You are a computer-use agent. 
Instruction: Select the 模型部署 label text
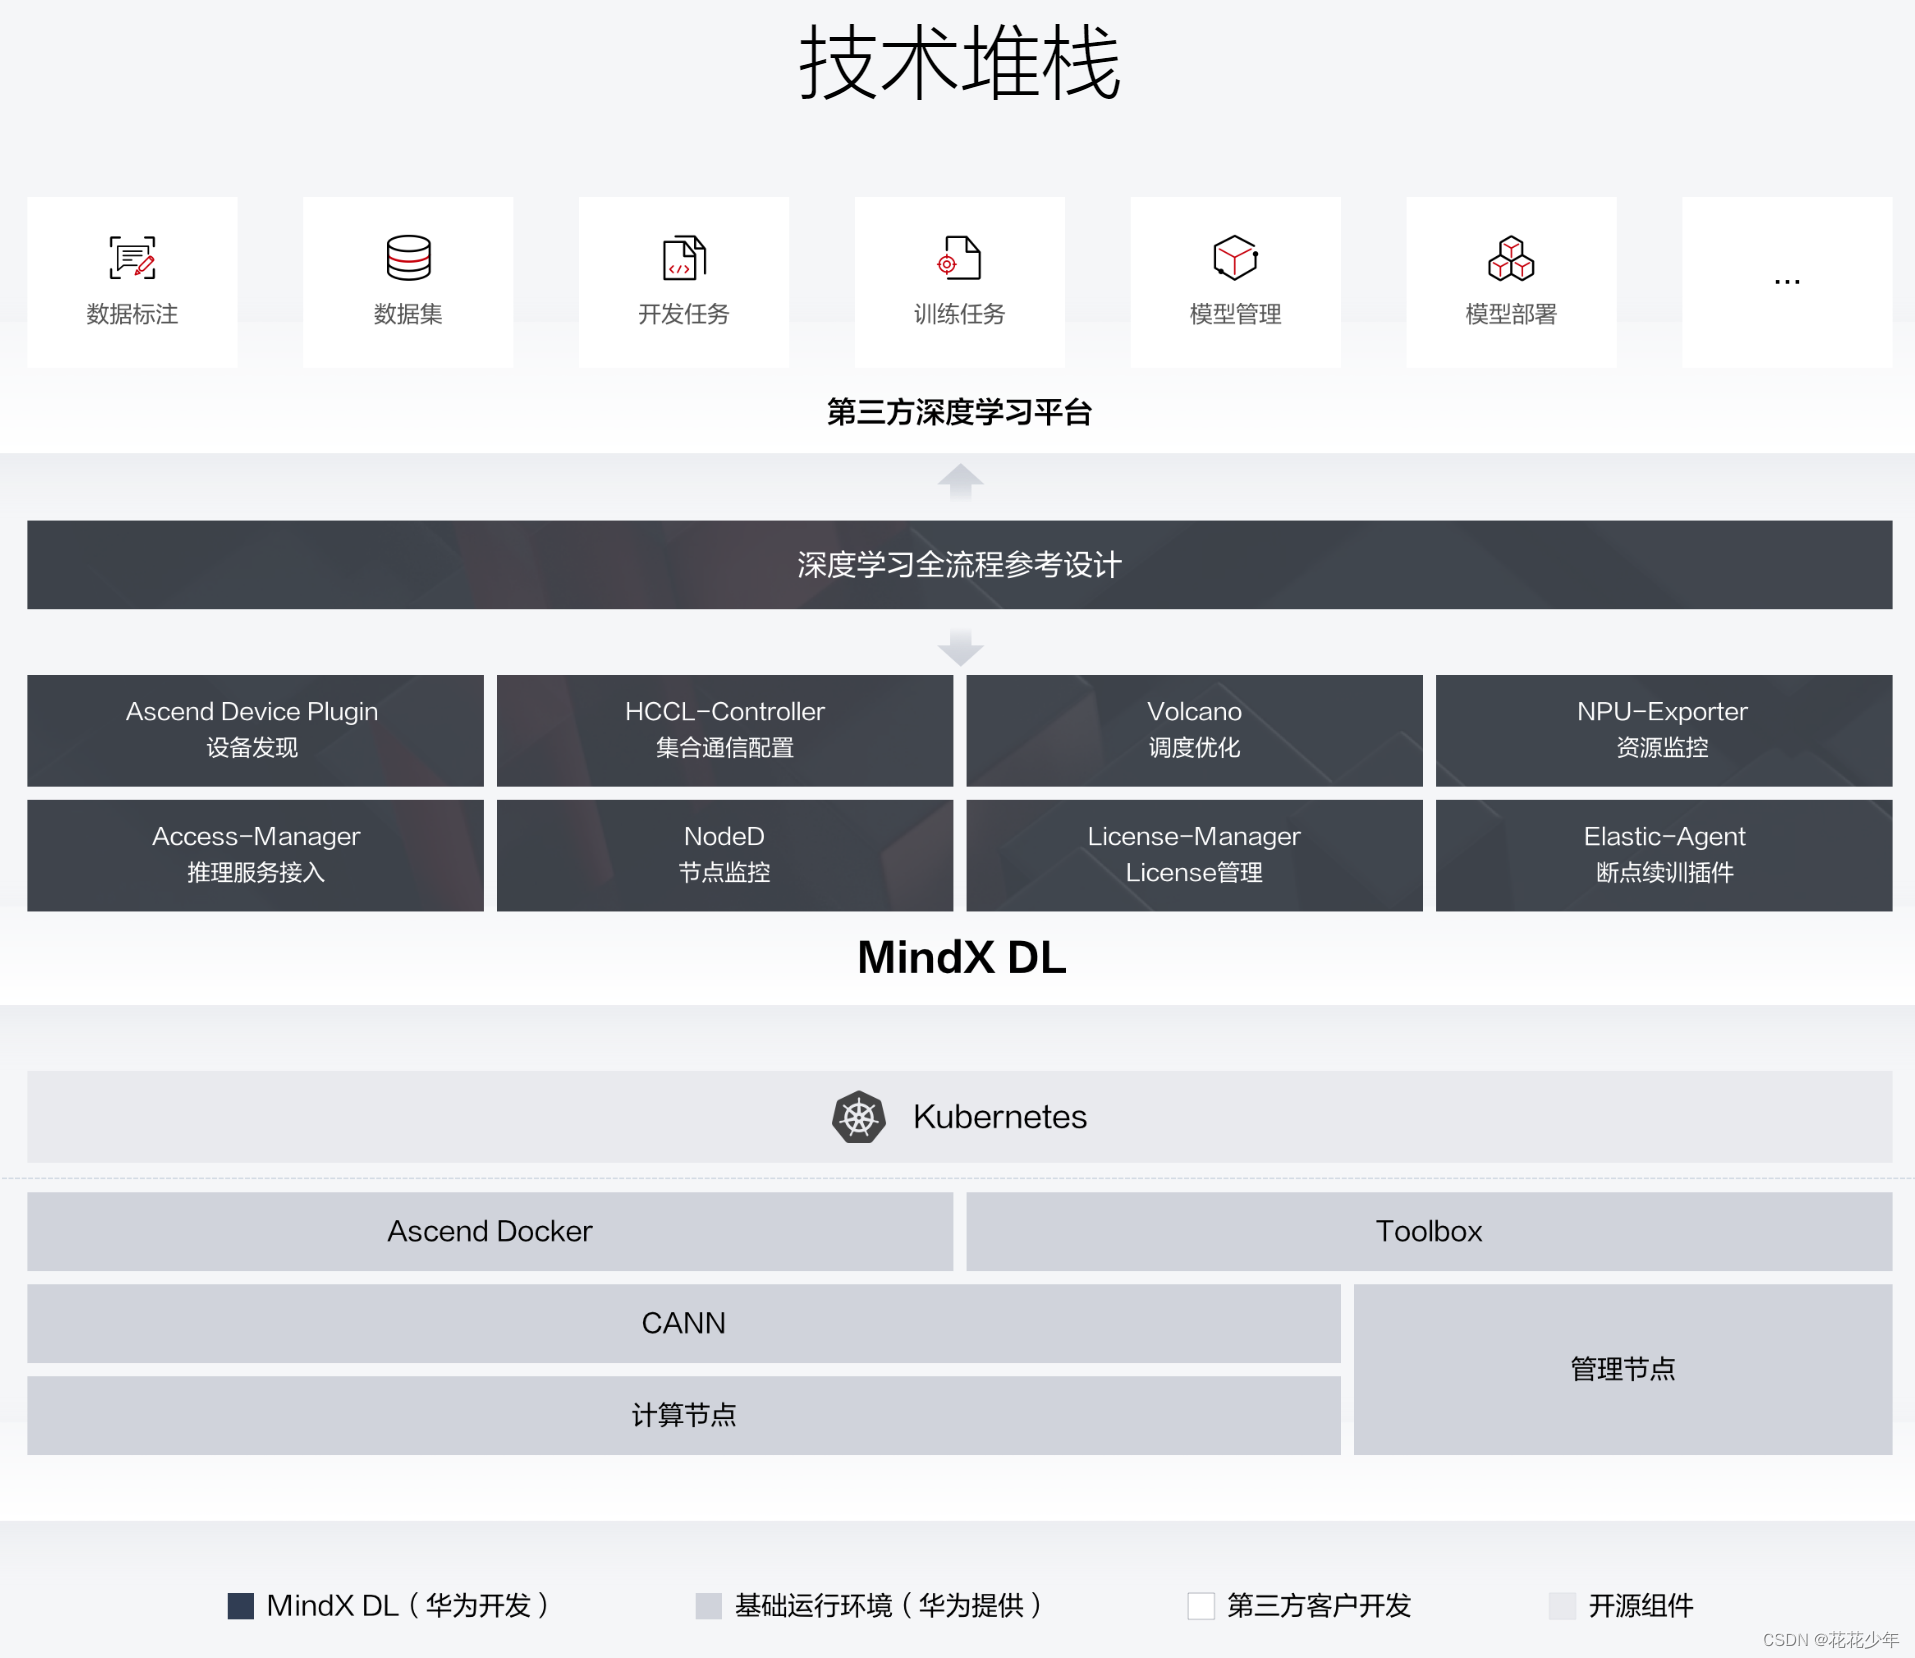coord(1511,314)
